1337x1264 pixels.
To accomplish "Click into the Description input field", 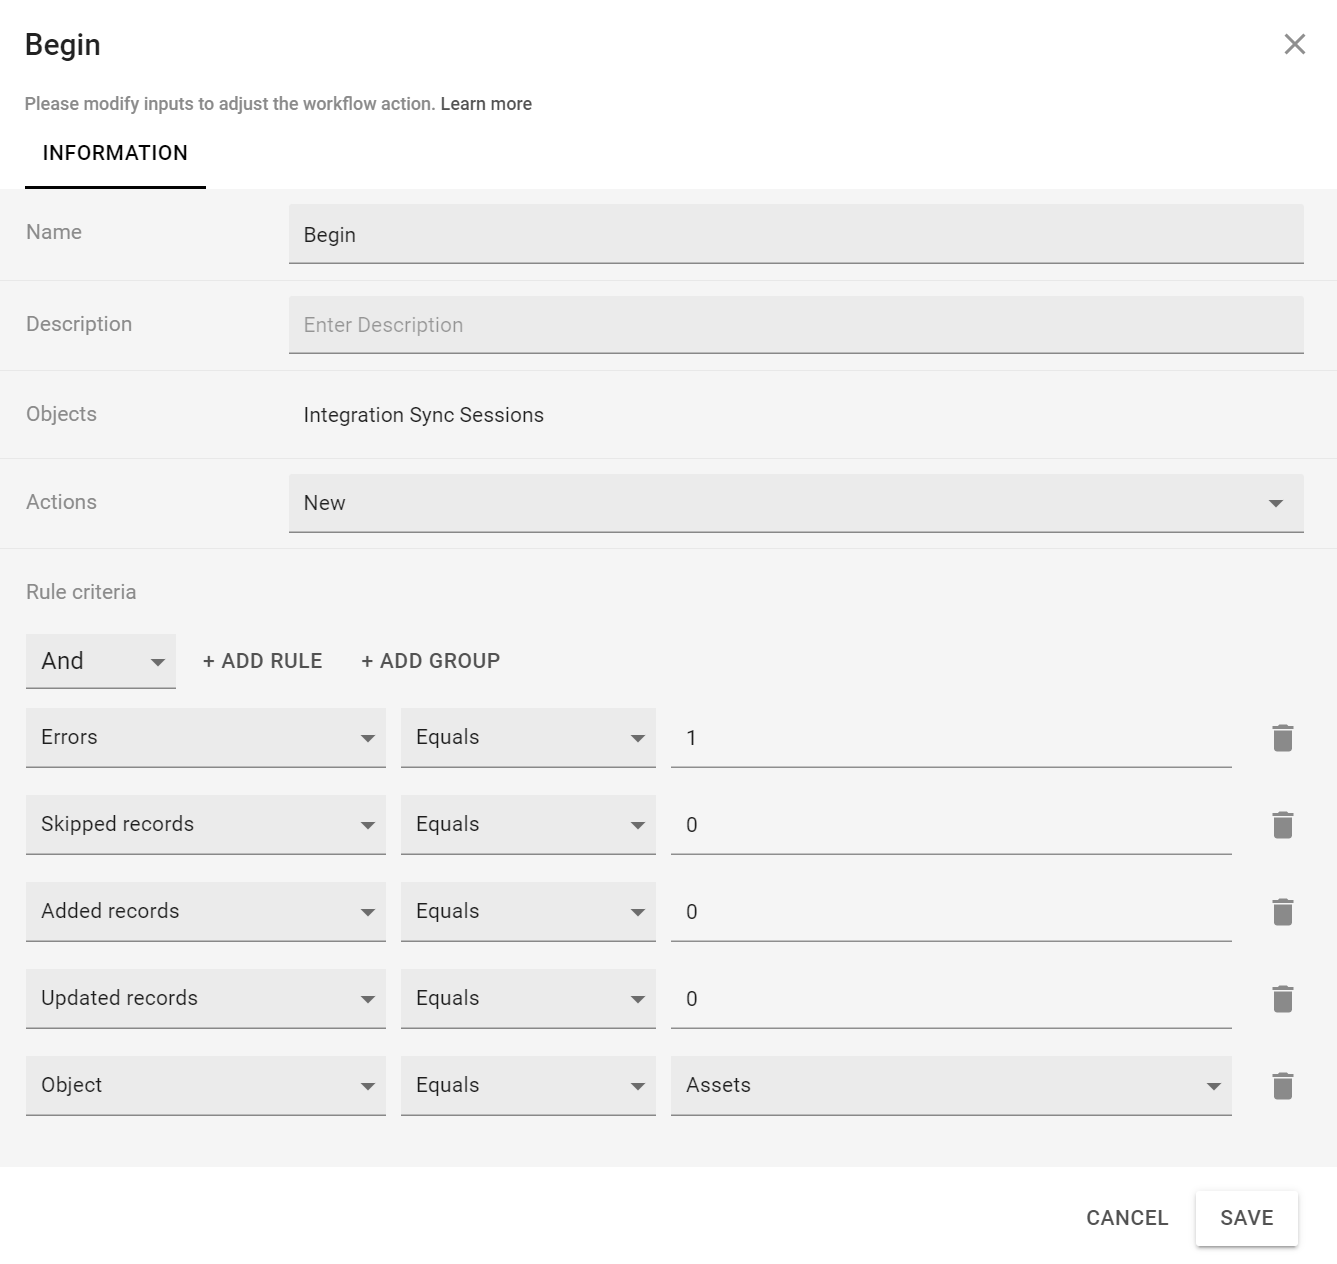I will (x=795, y=325).
